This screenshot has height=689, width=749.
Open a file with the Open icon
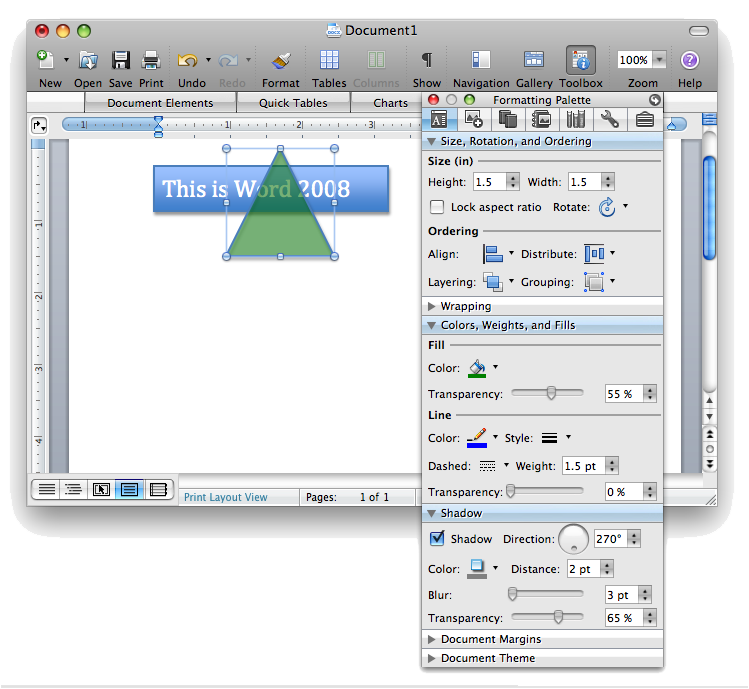[88, 60]
